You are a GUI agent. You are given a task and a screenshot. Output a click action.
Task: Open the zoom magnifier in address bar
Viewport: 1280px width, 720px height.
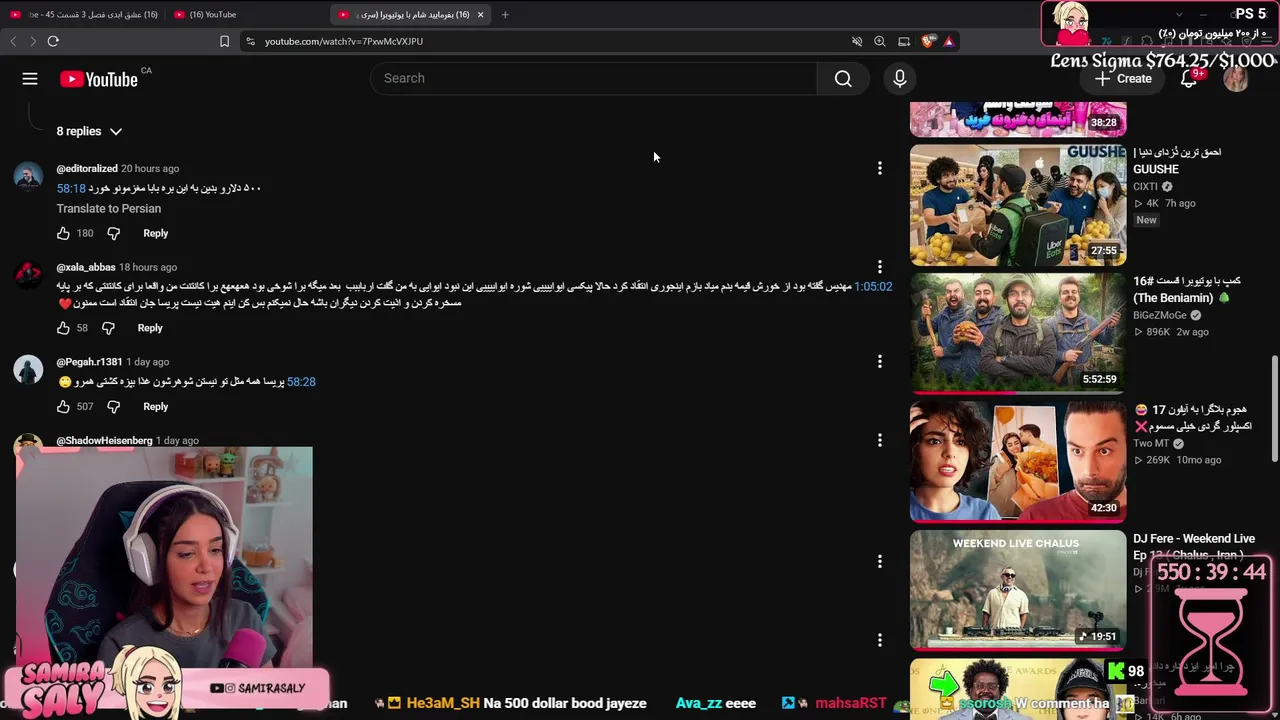coord(880,41)
